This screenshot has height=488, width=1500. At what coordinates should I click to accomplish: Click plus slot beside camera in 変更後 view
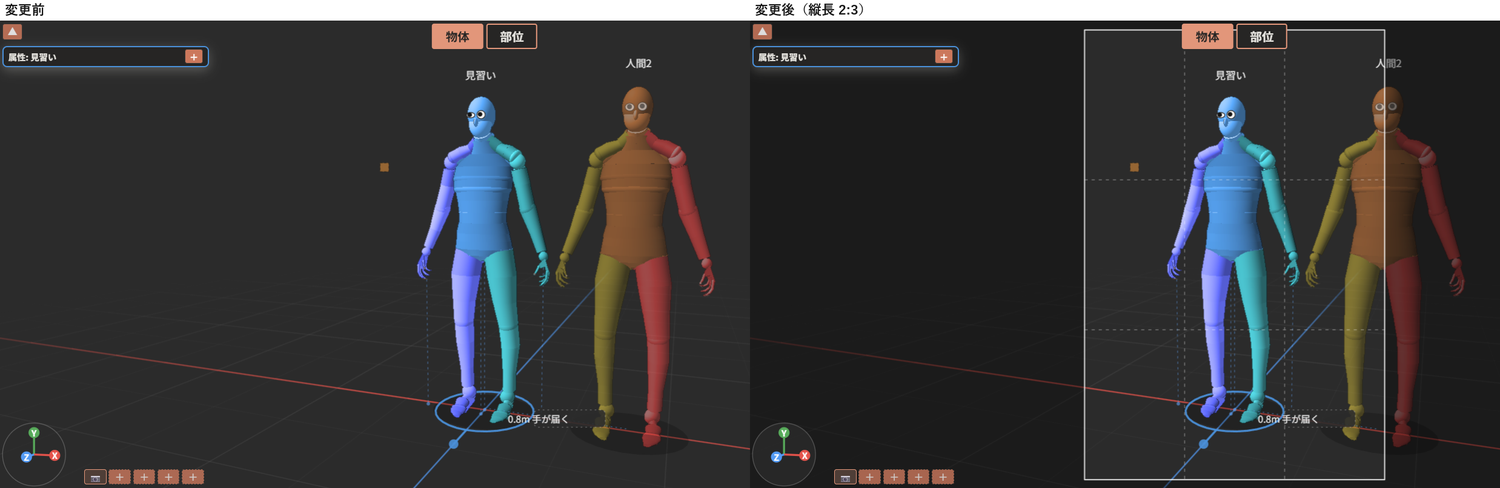pyautogui.click(x=870, y=477)
